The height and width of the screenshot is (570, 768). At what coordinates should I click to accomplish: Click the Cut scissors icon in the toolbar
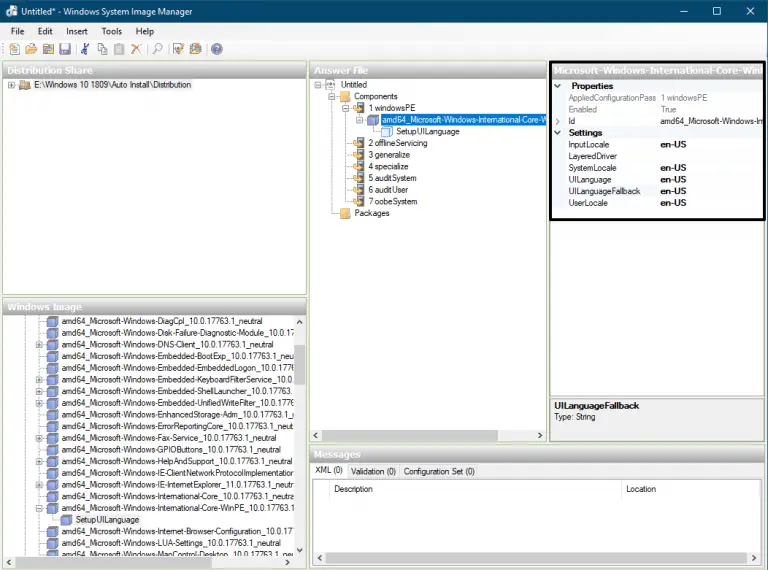click(x=85, y=49)
